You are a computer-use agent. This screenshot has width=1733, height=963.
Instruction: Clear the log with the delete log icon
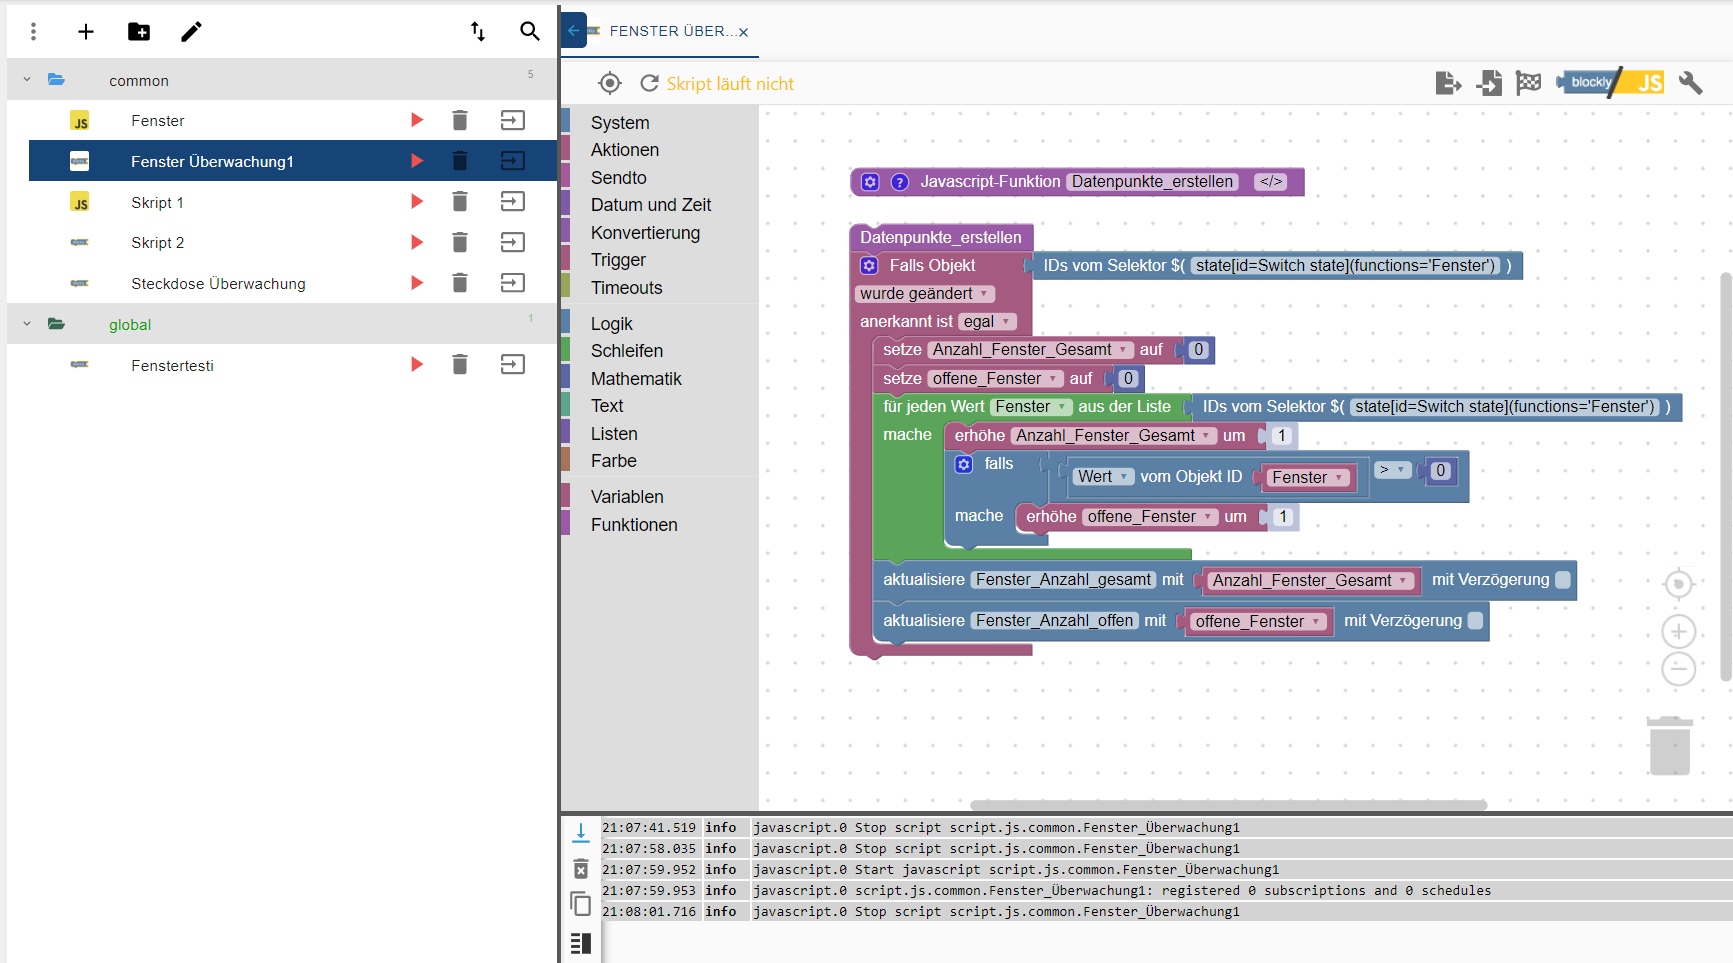coord(581,868)
